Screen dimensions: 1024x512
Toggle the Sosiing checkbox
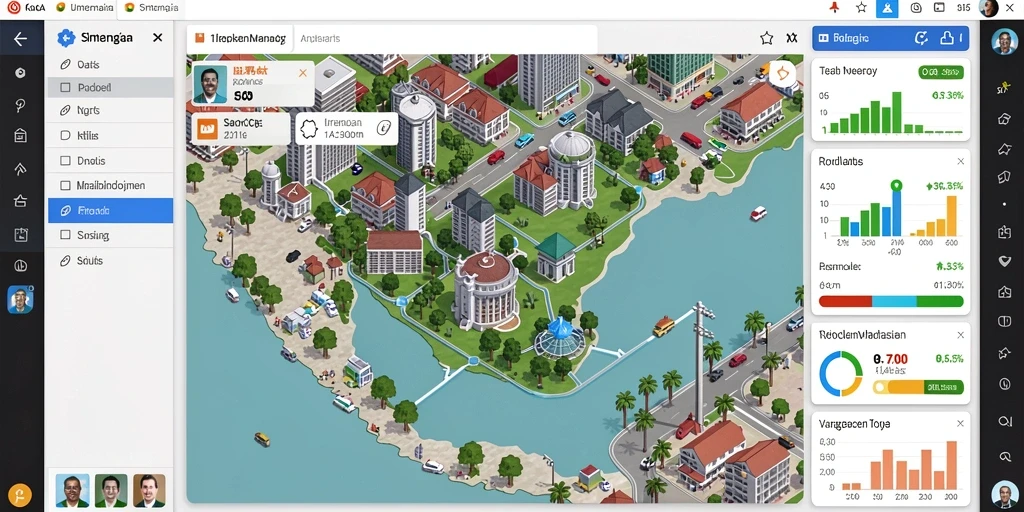click(x=65, y=235)
